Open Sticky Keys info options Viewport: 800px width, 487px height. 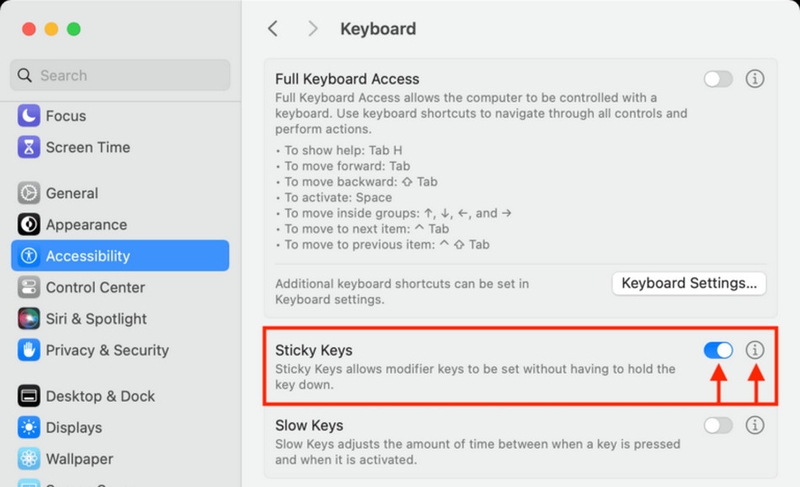click(x=755, y=350)
